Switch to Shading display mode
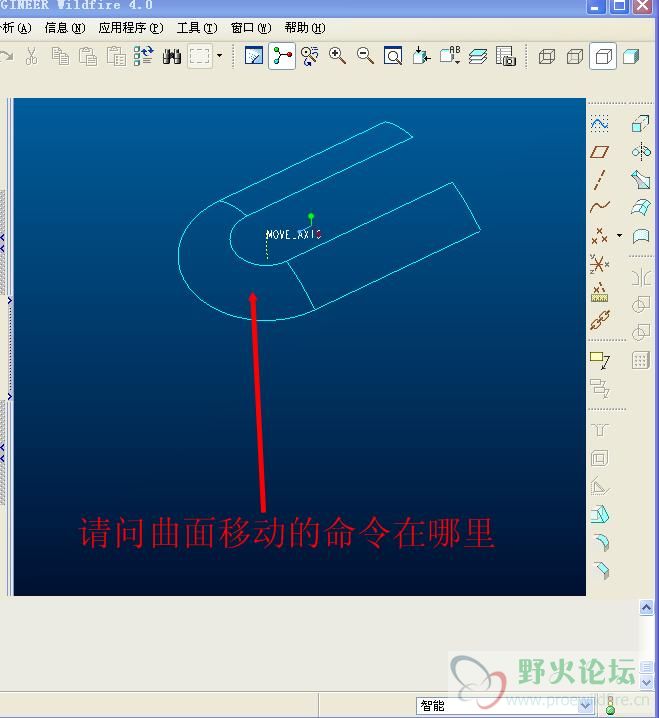 pyautogui.click(x=631, y=57)
